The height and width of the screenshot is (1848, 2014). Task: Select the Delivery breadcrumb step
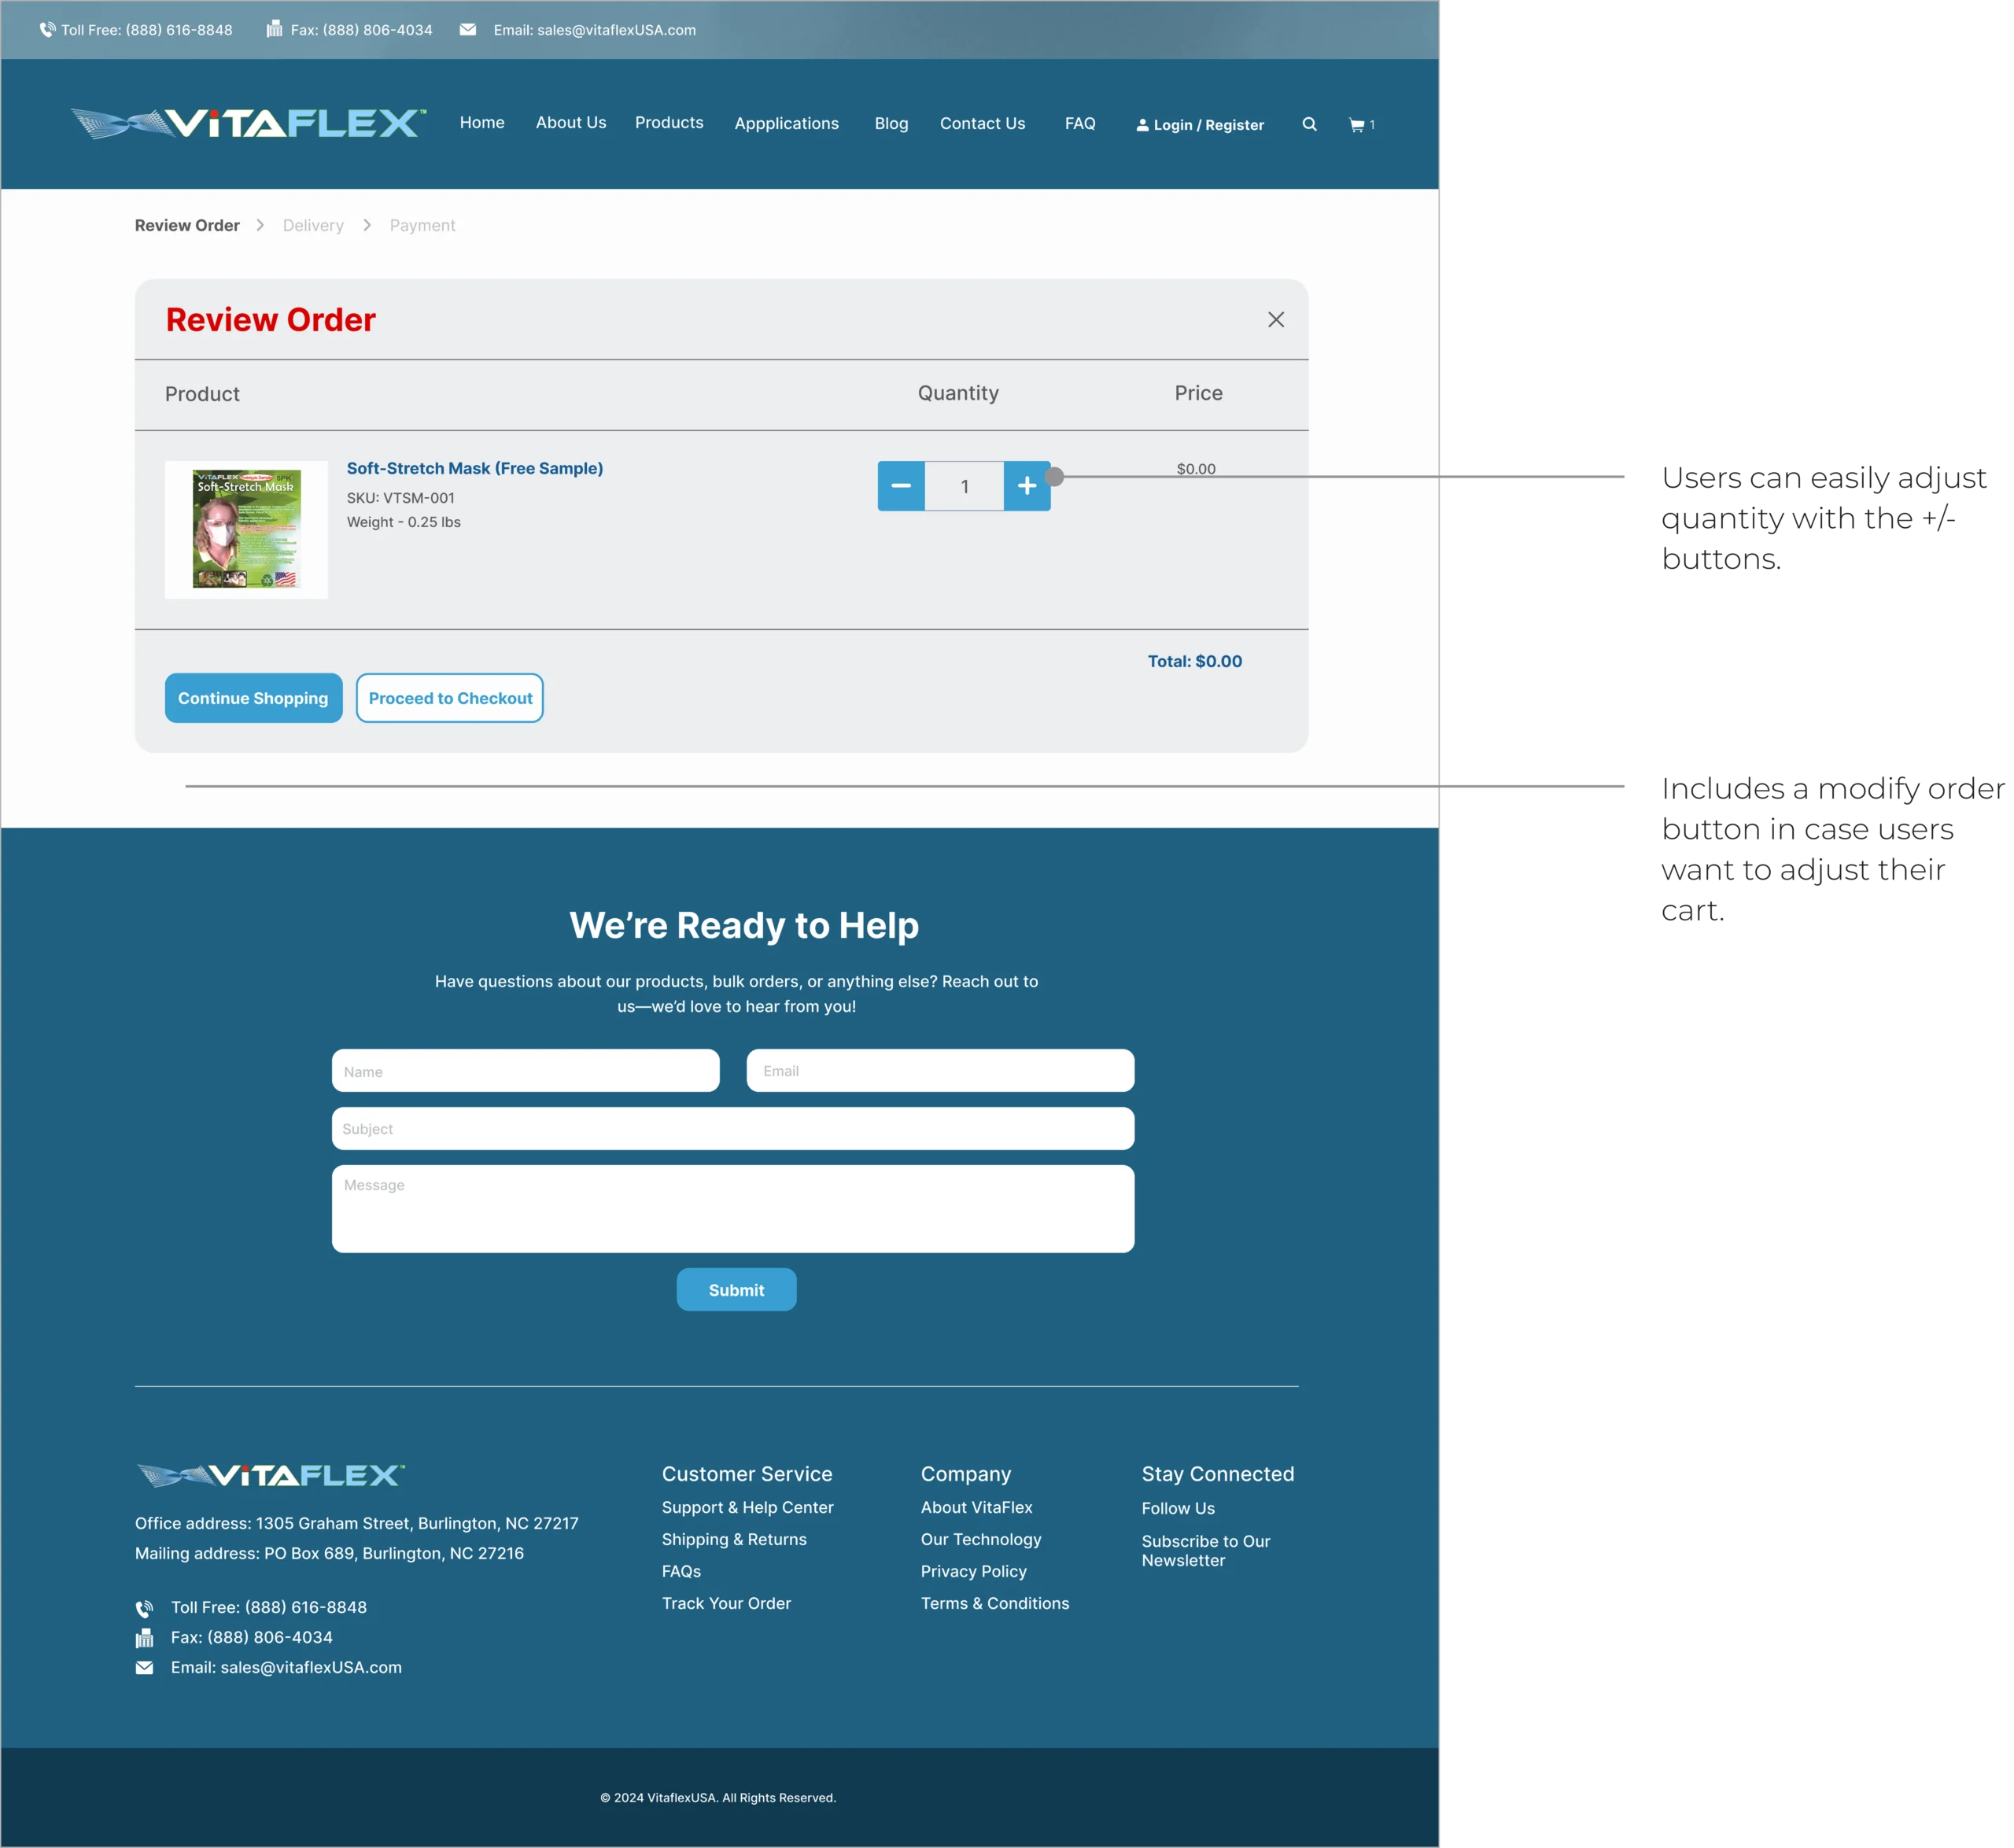313,225
